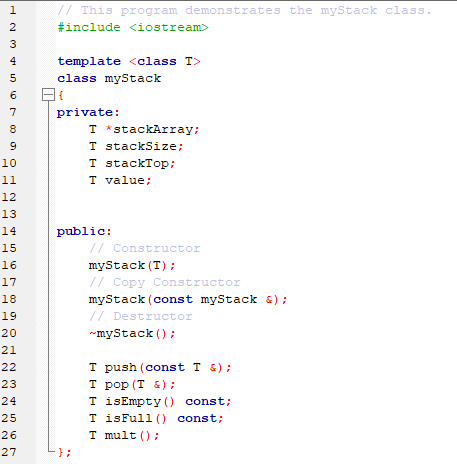Viewport: 457px width, 464px height.
Task: Click the "T push(const T &);" line
Action: (160, 367)
